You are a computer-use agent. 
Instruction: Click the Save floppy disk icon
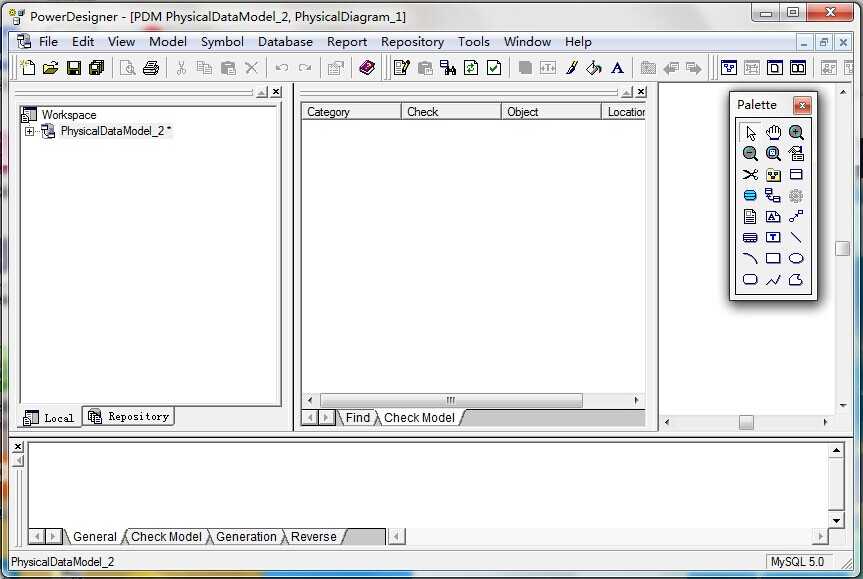[x=74, y=68]
